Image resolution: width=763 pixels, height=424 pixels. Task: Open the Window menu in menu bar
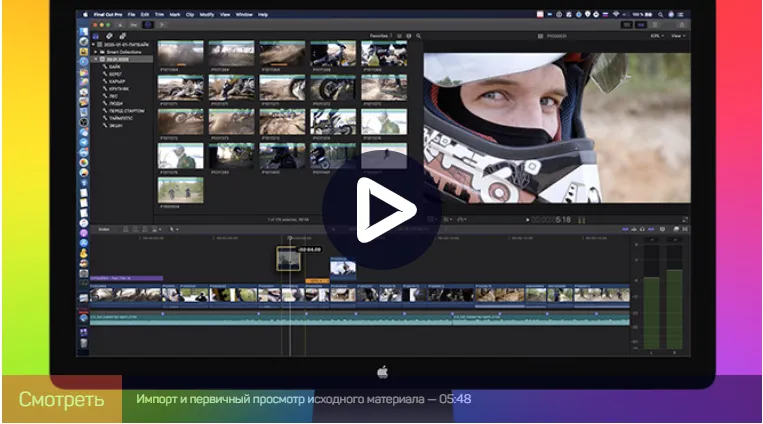tap(243, 15)
